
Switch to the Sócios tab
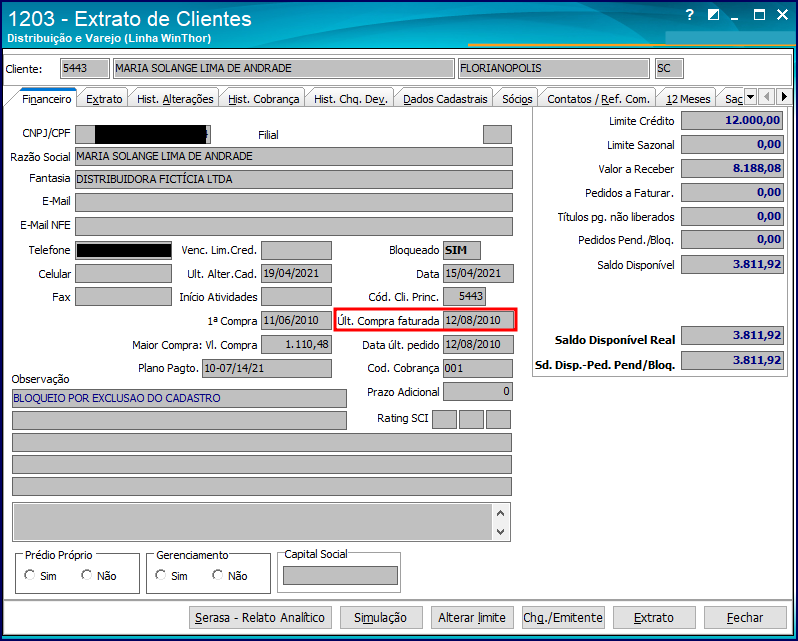[517, 99]
